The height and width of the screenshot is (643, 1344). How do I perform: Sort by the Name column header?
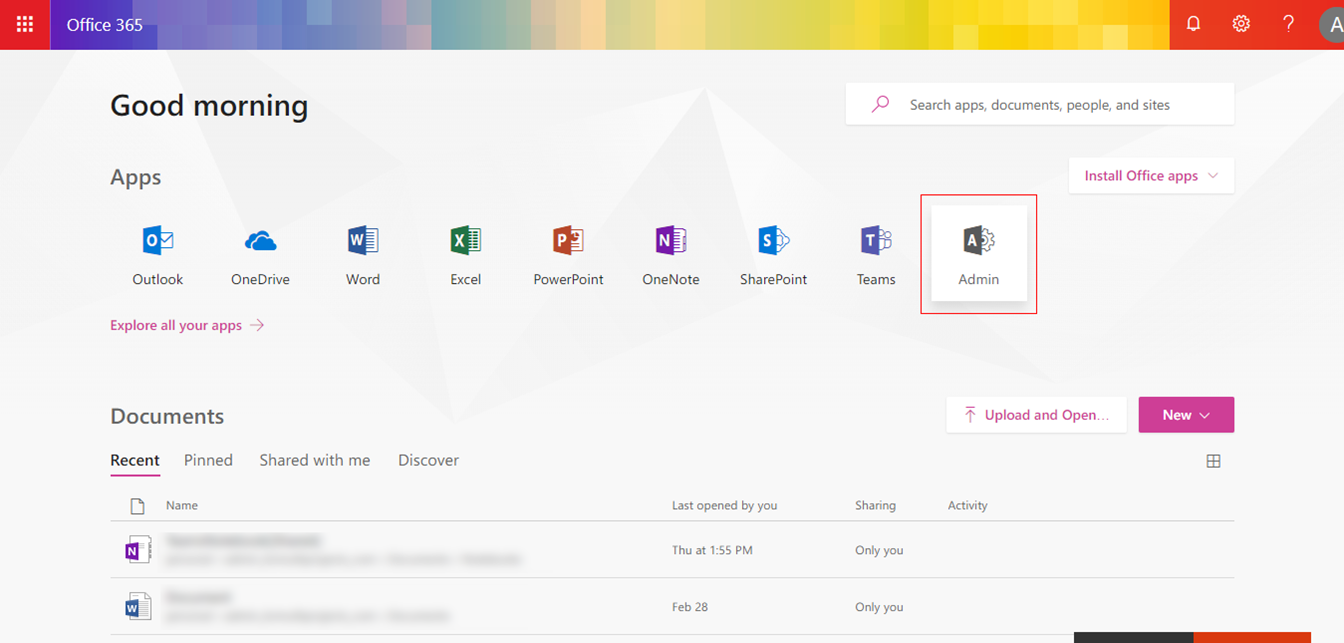[182, 506]
